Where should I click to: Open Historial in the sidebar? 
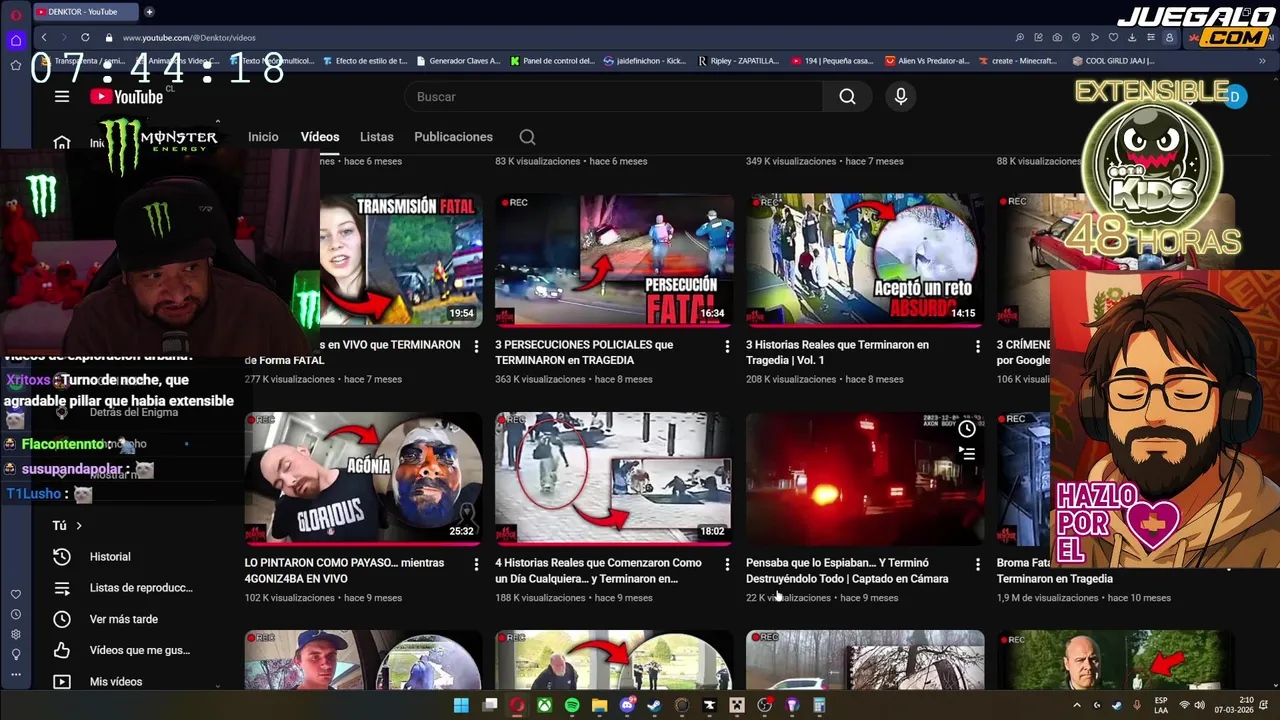pos(110,557)
